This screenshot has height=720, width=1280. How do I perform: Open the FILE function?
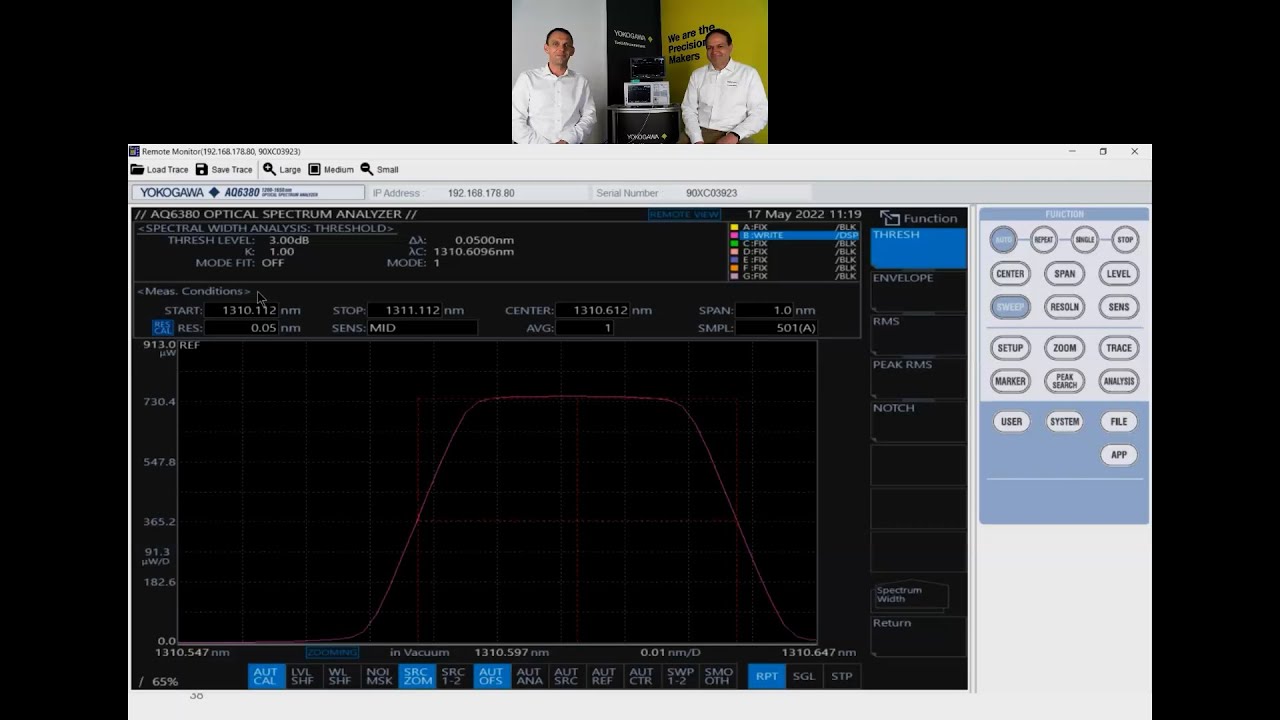point(1119,422)
